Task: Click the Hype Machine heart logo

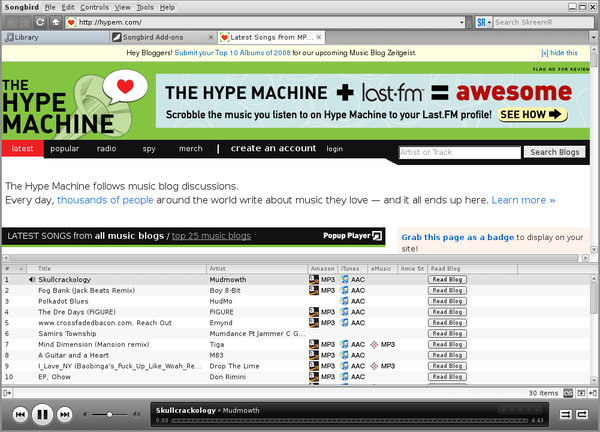Action: click(x=125, y=86)
